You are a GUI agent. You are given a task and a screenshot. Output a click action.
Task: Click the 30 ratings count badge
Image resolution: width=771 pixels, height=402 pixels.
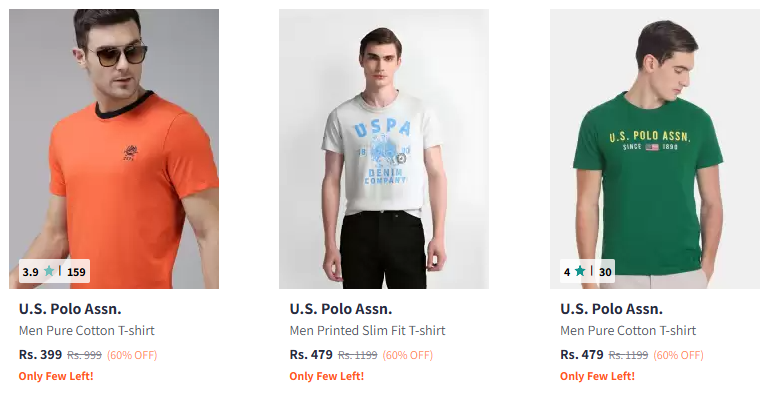(605, 272)
